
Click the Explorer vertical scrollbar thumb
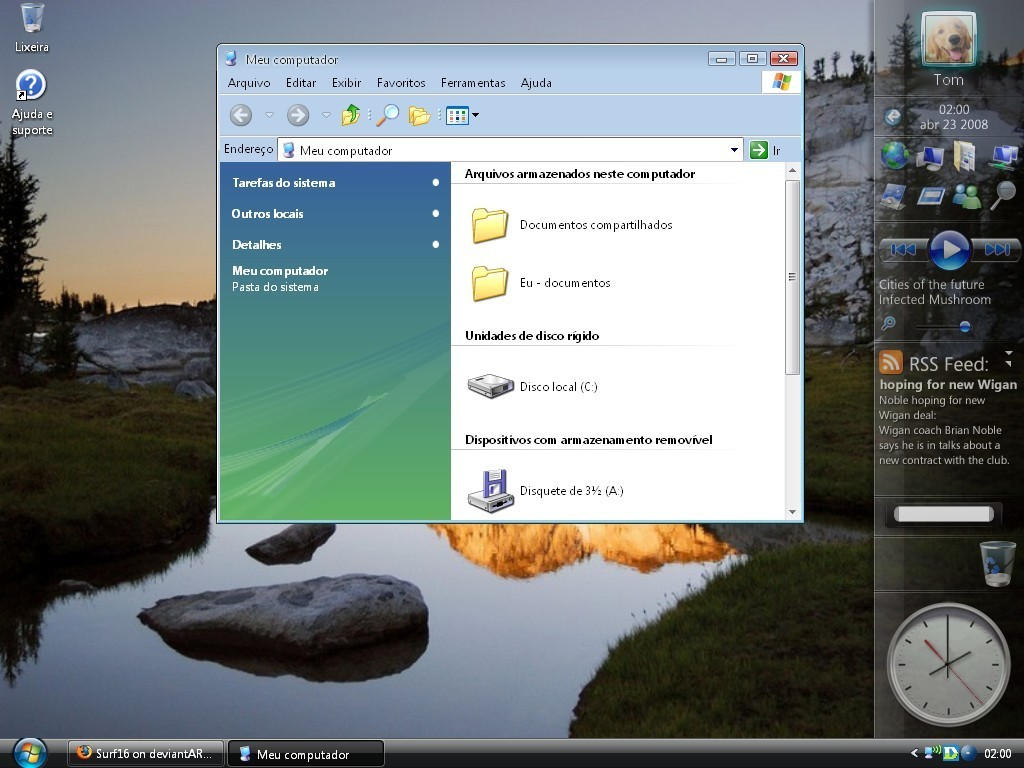pyautogui.click(x=792, y=278)
